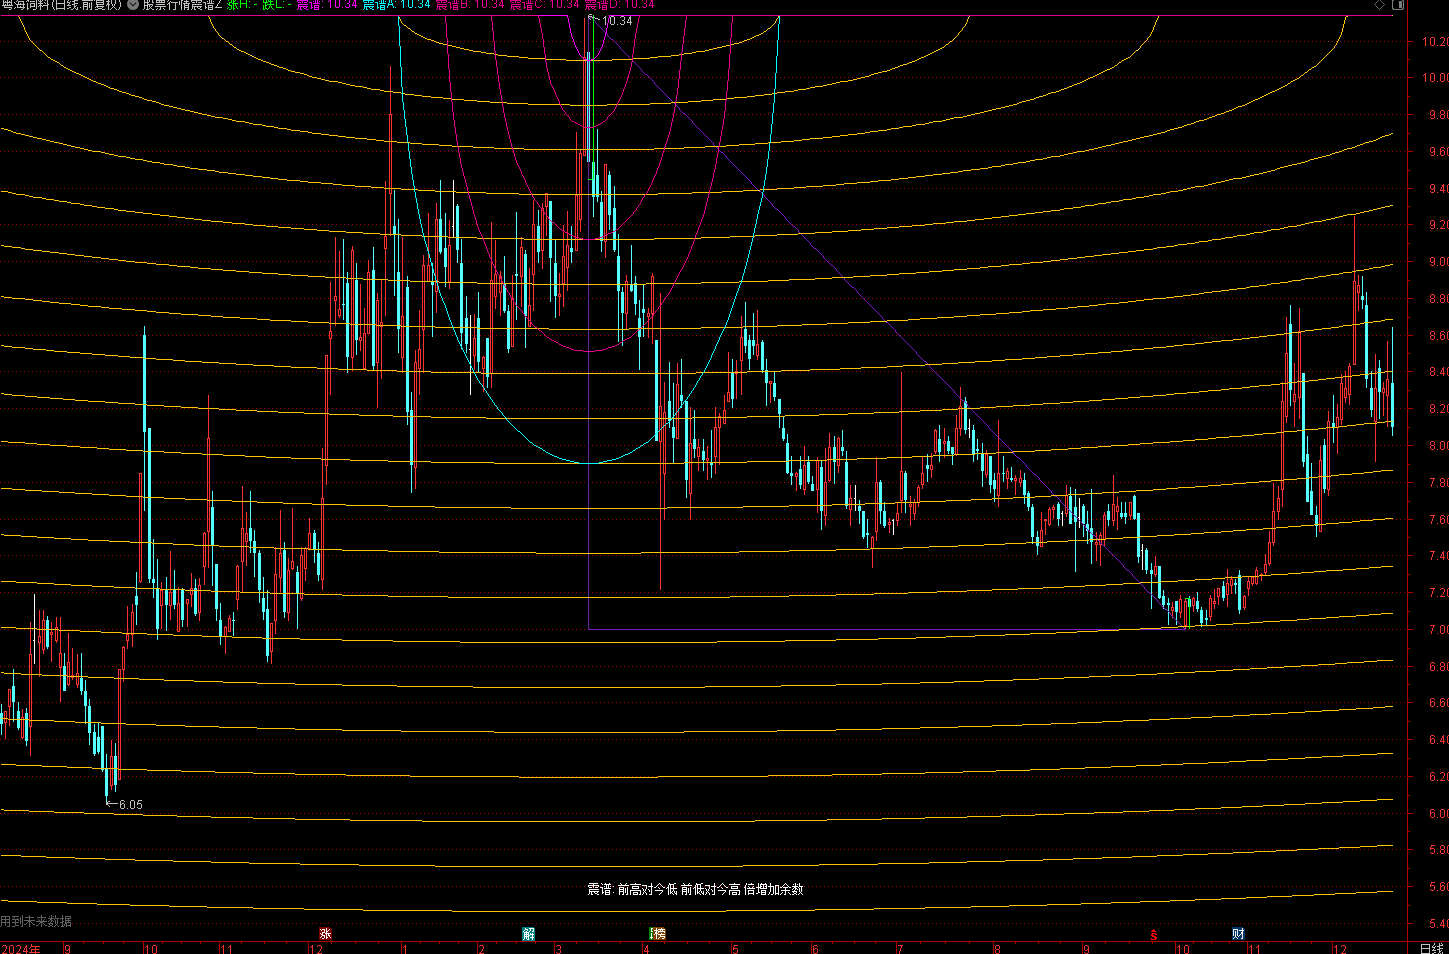This screenshot has width=1449, height=954.
Task: Click the 榜 event marker on timeline
Action: tap(657, 934)
